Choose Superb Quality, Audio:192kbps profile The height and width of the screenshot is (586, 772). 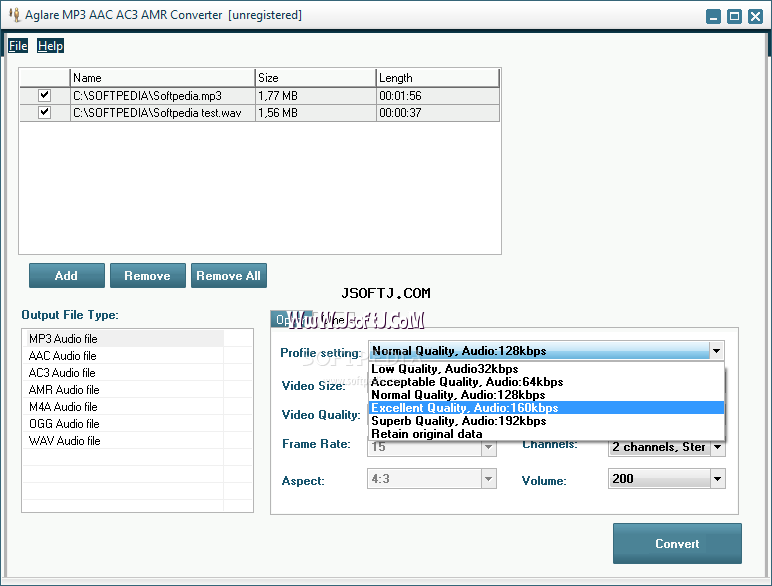[x=547, y=421]
